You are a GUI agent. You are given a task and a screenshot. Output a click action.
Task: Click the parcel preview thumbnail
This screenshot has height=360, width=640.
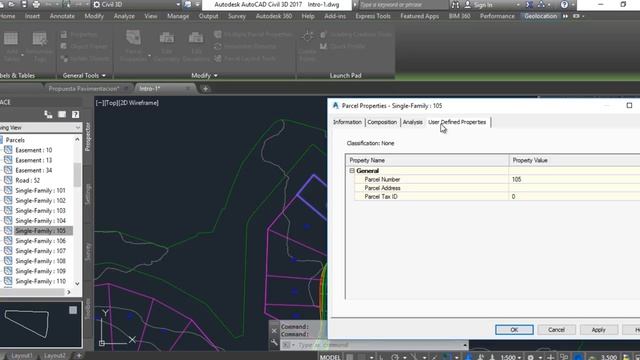27,323
